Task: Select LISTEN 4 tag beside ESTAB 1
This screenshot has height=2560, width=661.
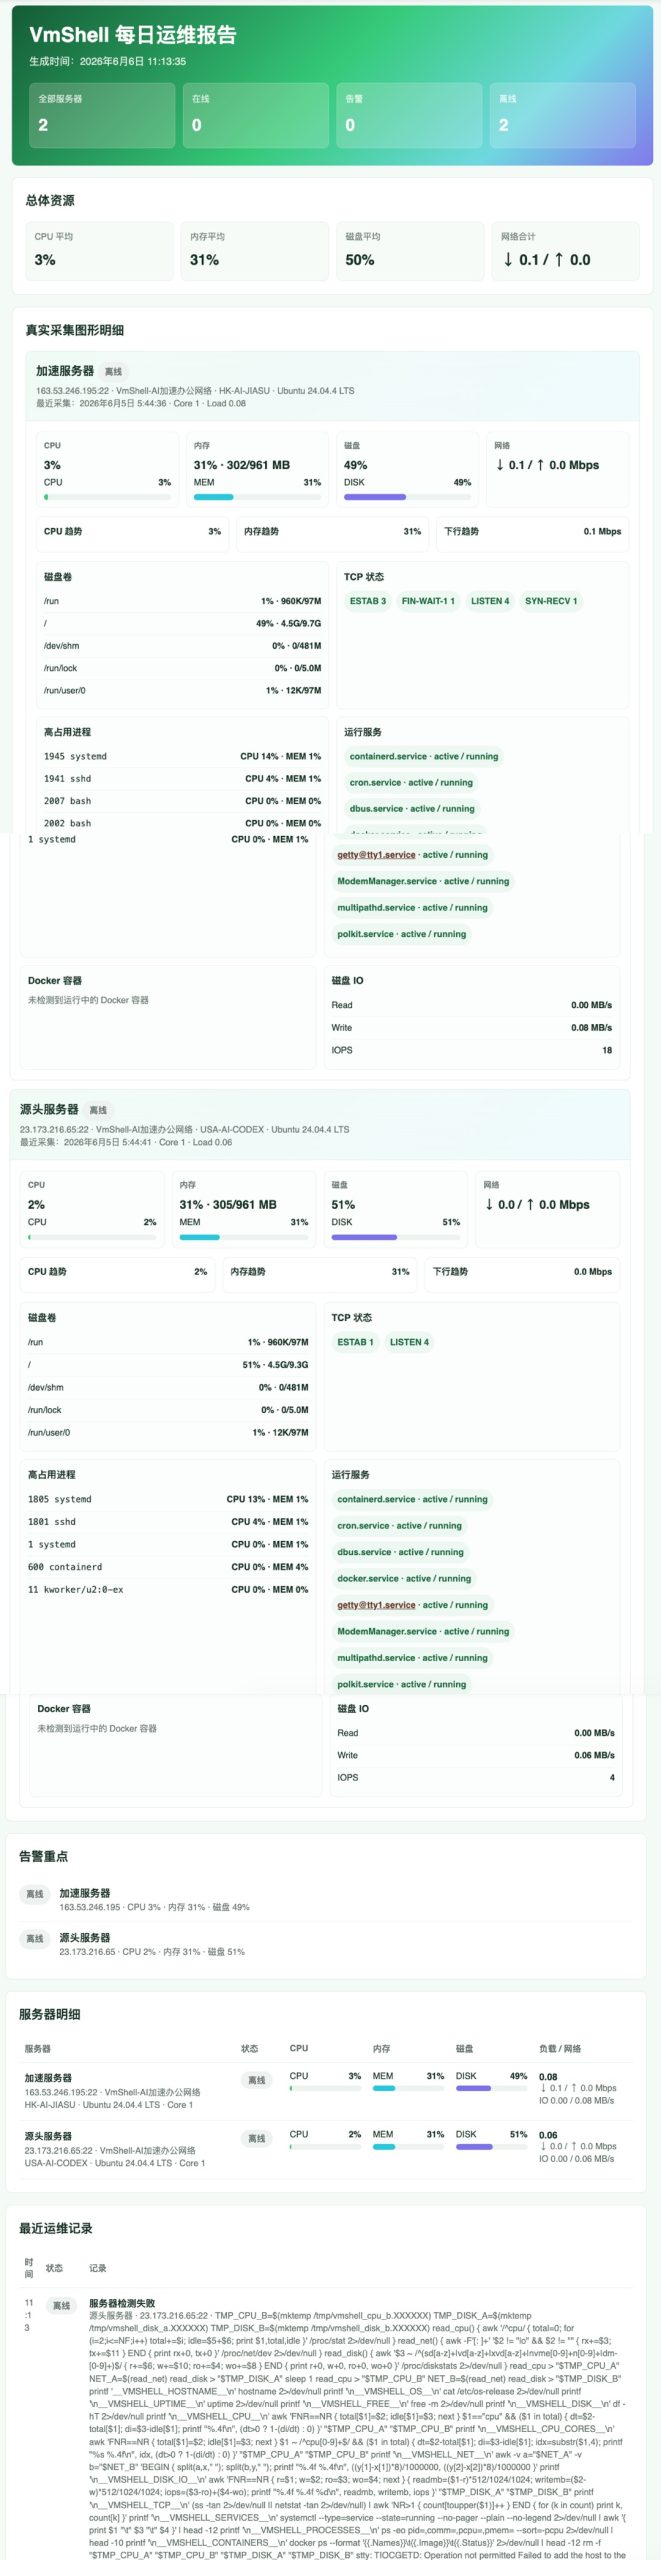Action: click(x=409, y=1342)
